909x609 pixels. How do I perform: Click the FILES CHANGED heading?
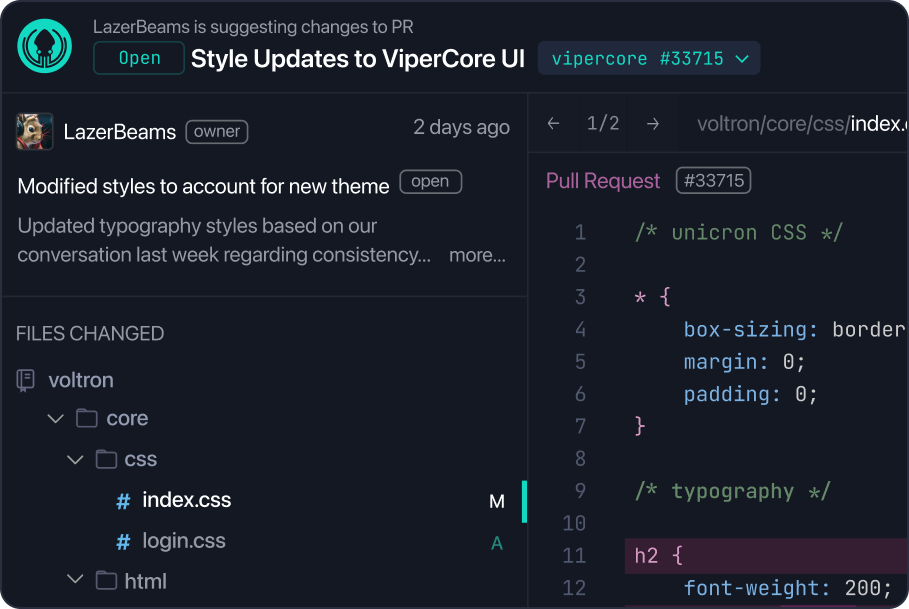(90, 334)
